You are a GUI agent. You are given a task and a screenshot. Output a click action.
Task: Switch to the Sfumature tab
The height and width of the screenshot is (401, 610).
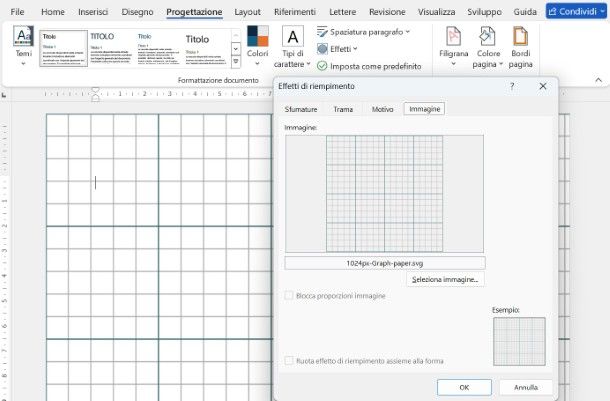(301, 109)
